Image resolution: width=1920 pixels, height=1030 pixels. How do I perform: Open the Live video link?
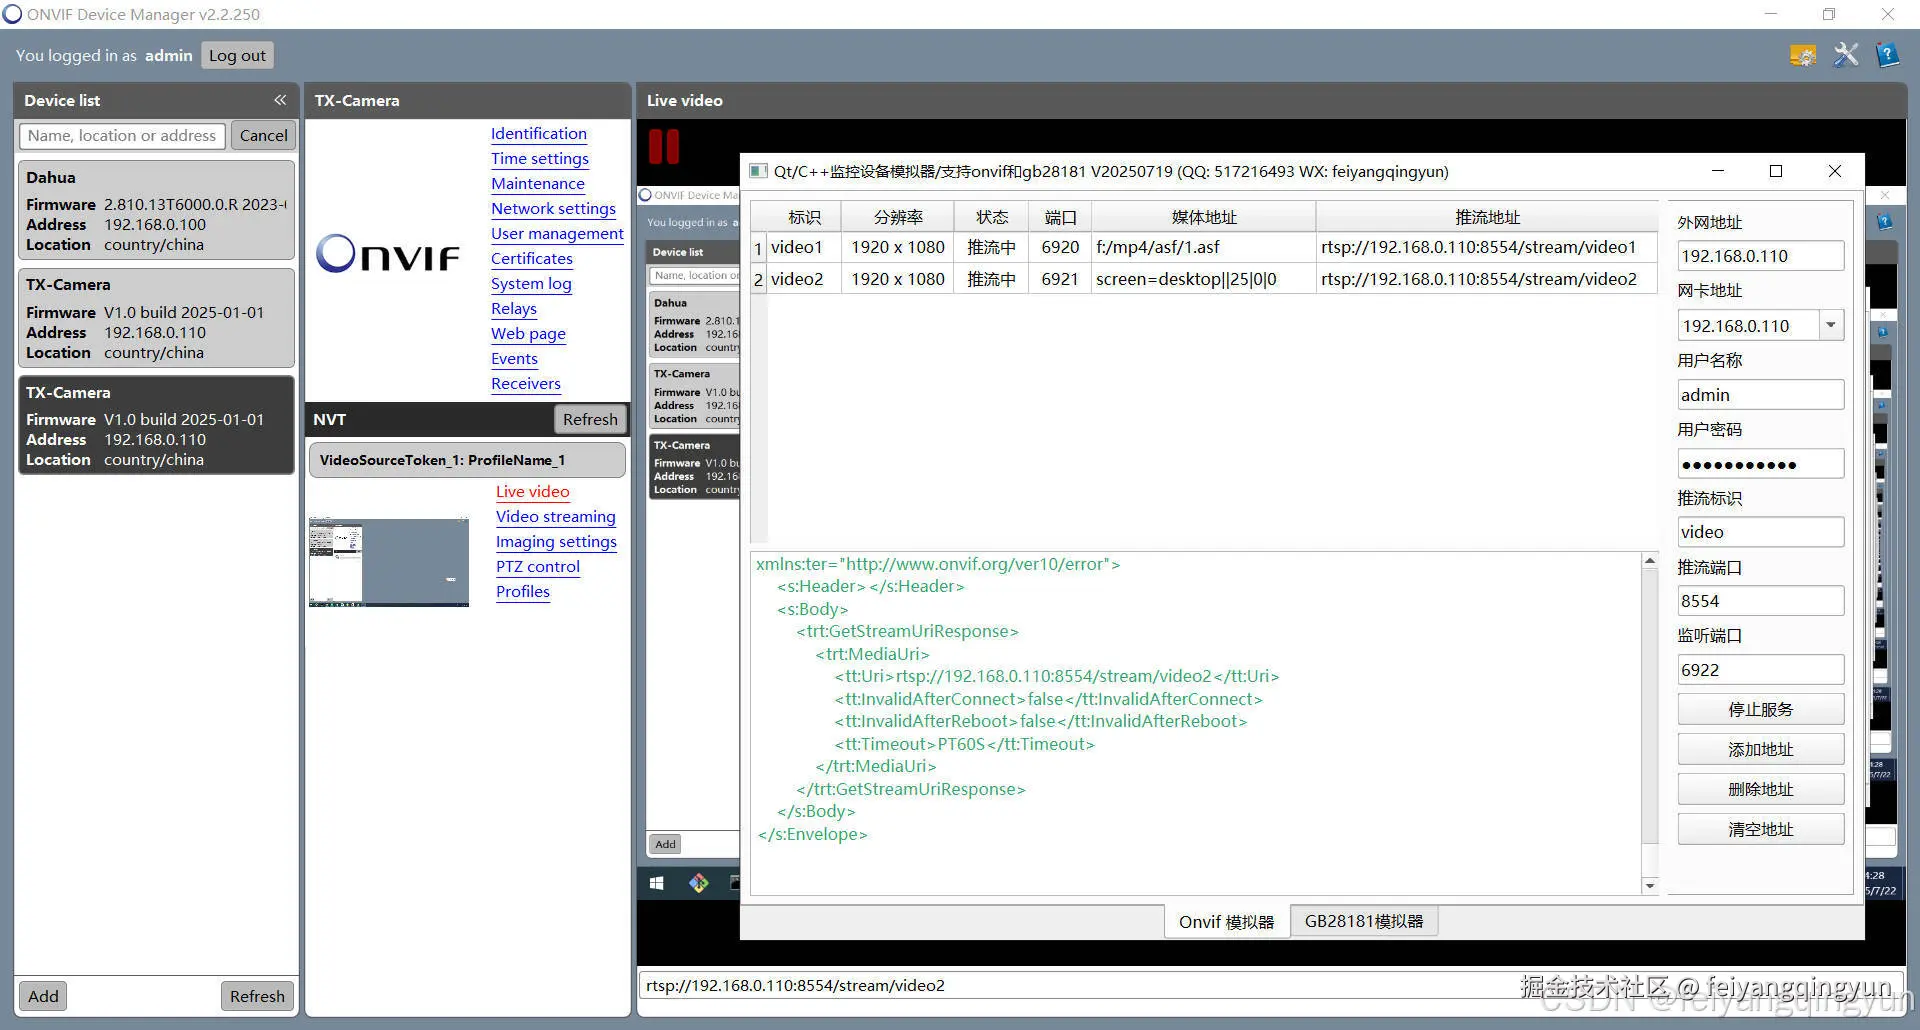coord(533,492)
